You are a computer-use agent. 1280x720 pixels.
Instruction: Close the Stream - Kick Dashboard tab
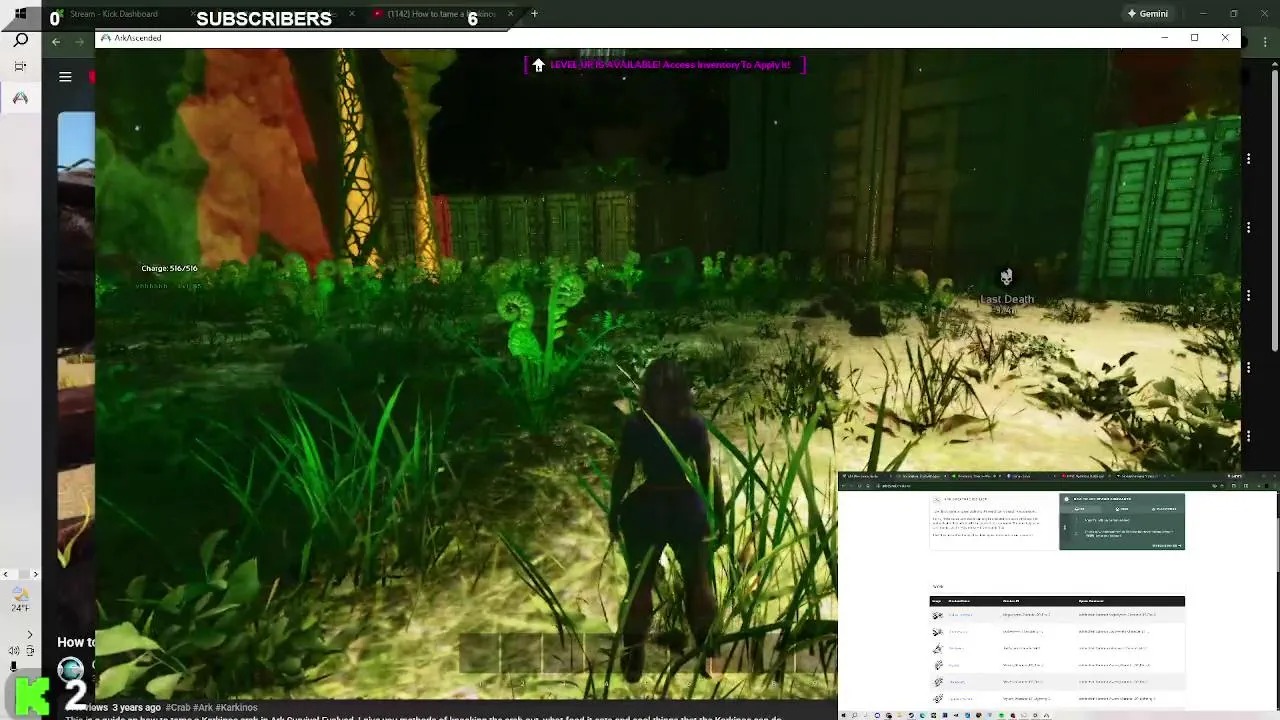point(193,14)
